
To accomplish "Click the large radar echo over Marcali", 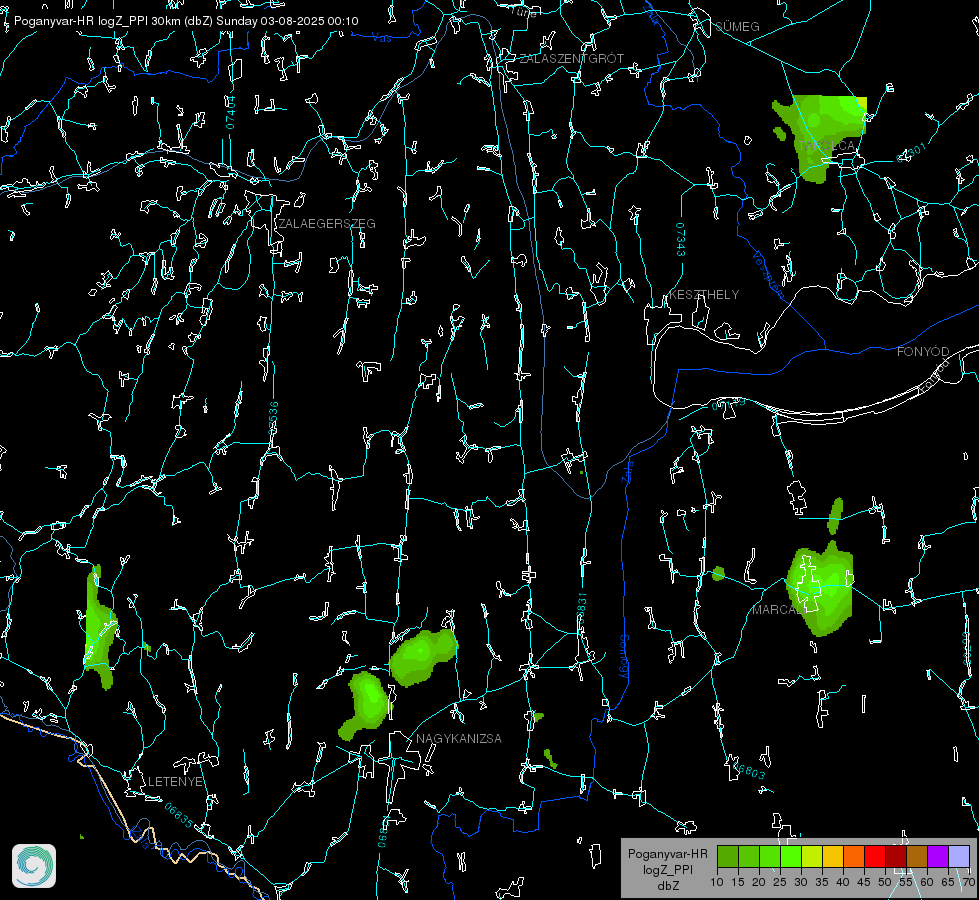I will click(820, 589).
